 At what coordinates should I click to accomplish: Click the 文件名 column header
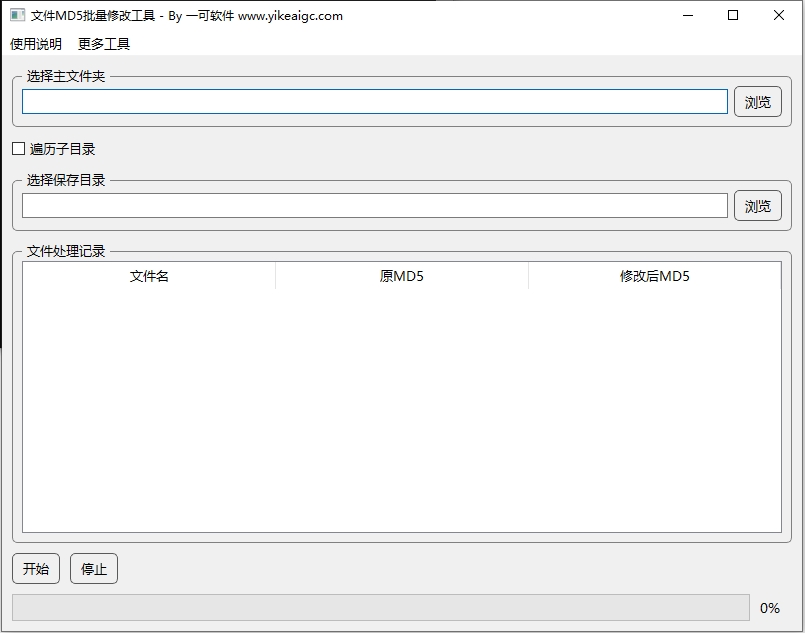[x=149, y=276]
